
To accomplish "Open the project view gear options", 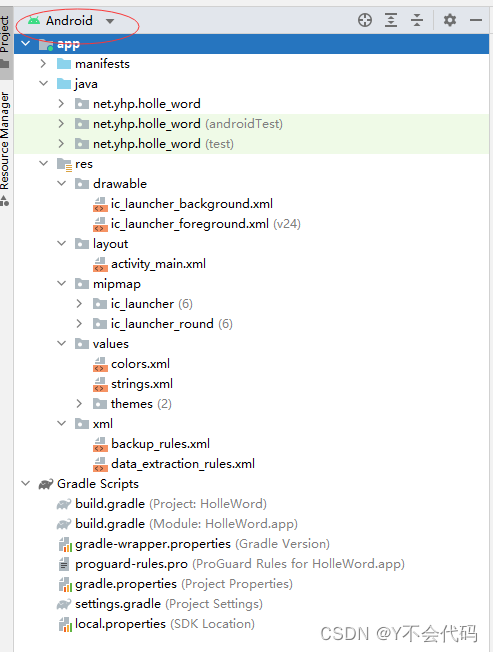I will pyautogui.click(x=450, y=20).
